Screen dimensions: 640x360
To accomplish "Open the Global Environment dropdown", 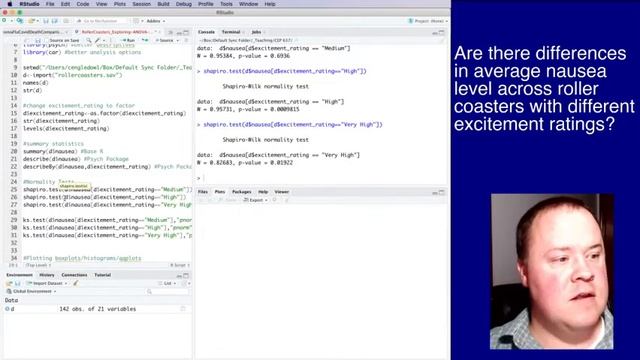I will pyautogui.click(x=31, y=291).
